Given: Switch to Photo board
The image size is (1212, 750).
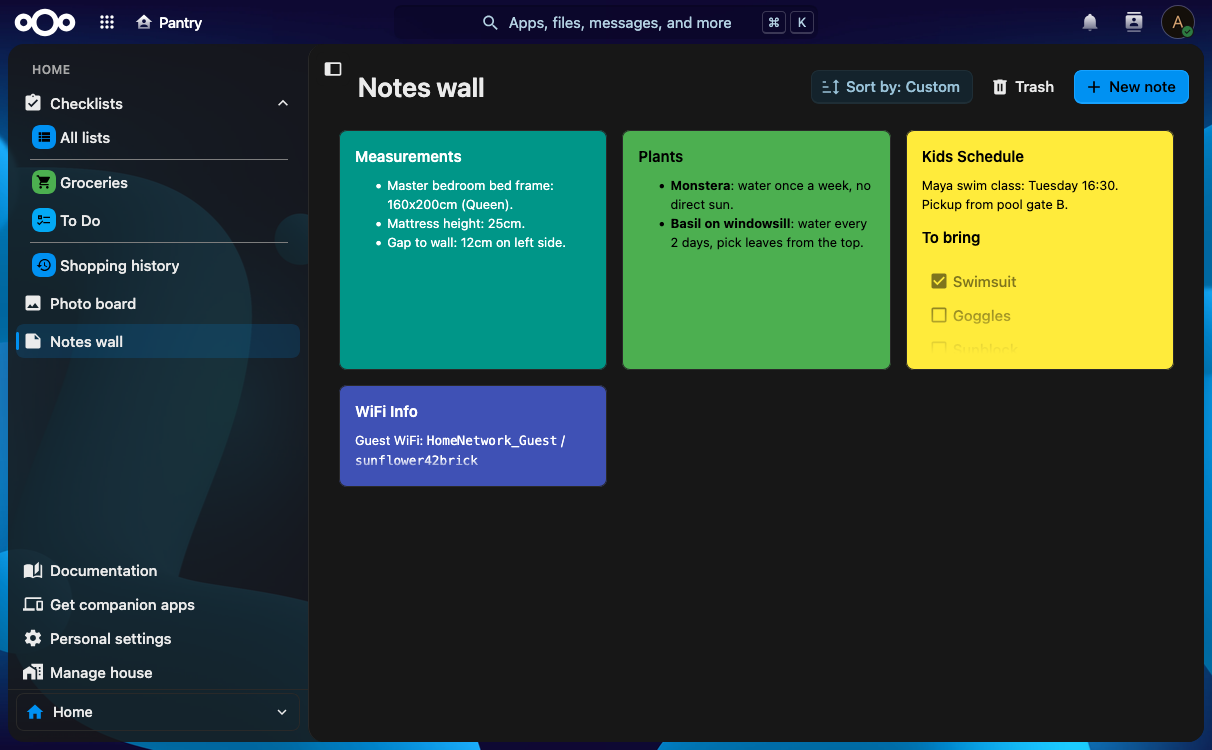Looking at the screenshot, I should [158, 303].
